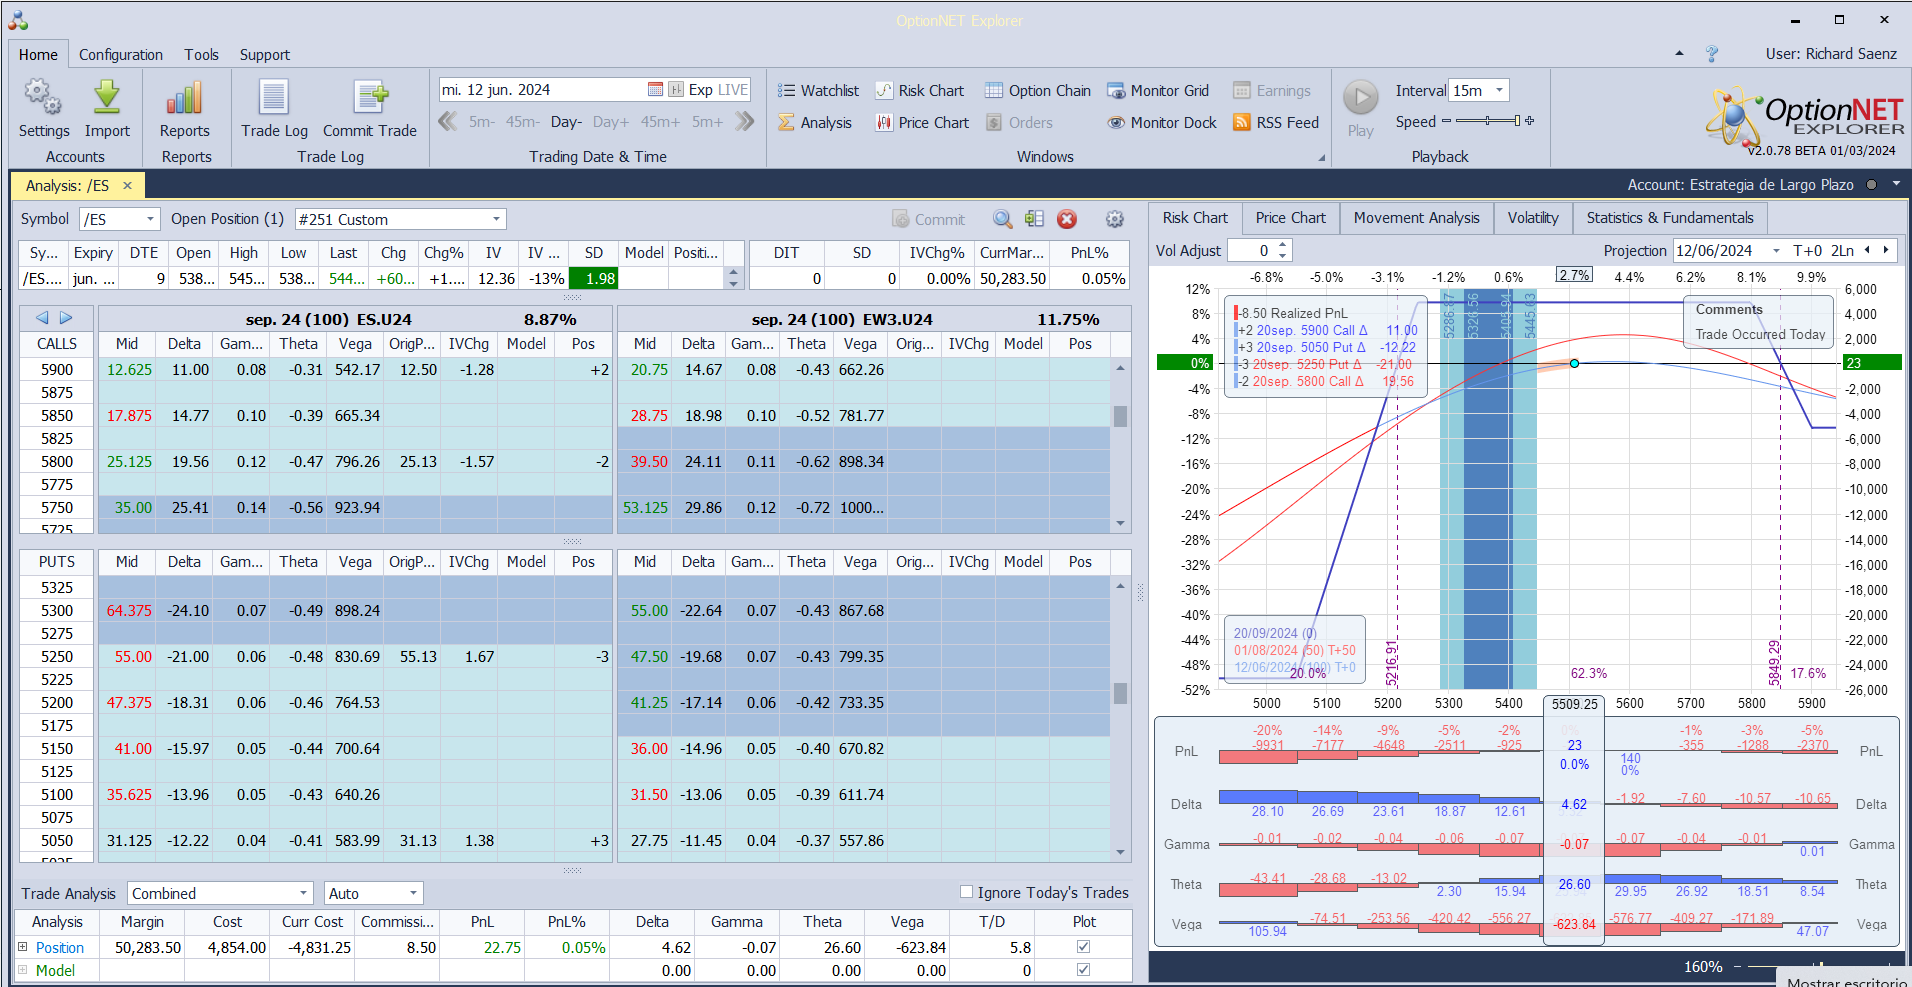Shift the projection back with the left arrow

pos(1866,251)
